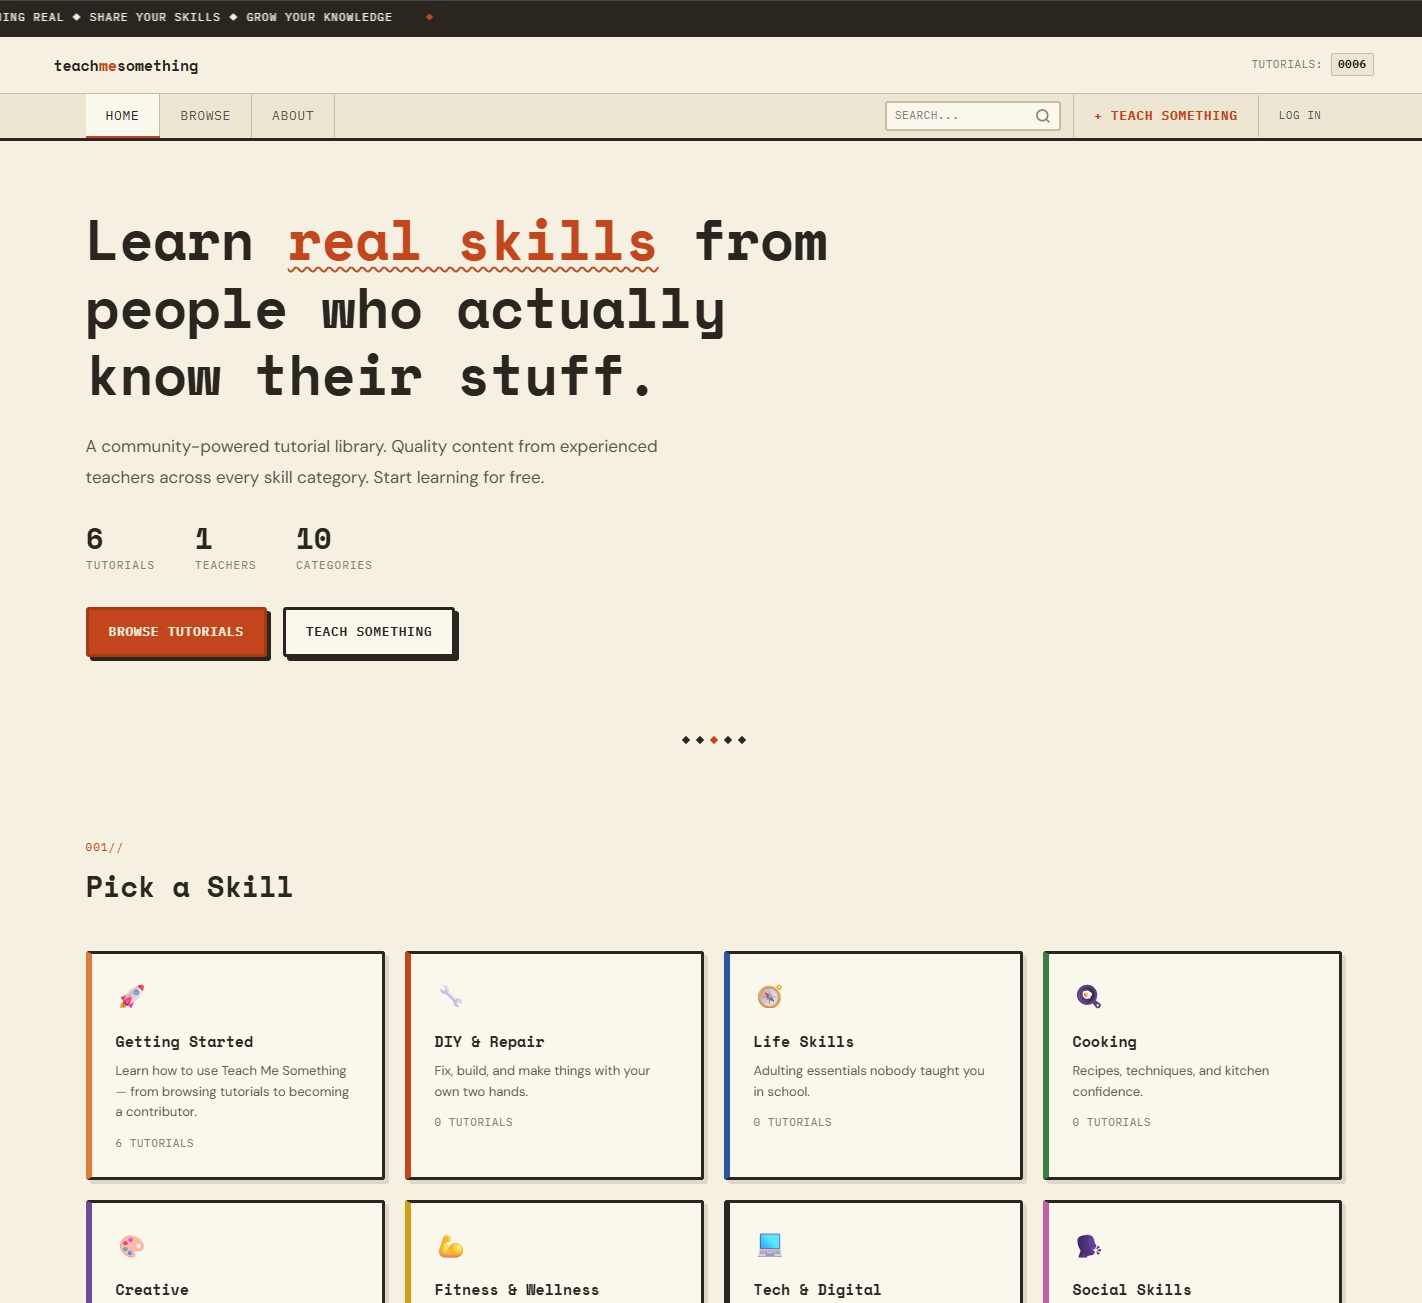The image size is (1422, 1303).
Task: Click the compass icon on Life Skills card
Action: [x=769, y=996]
